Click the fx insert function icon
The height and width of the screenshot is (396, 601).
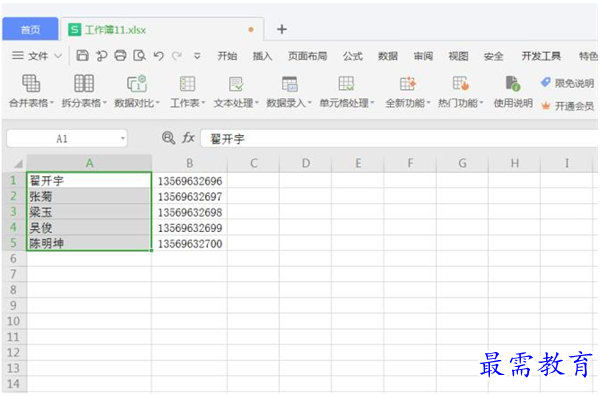pos(188,138)
